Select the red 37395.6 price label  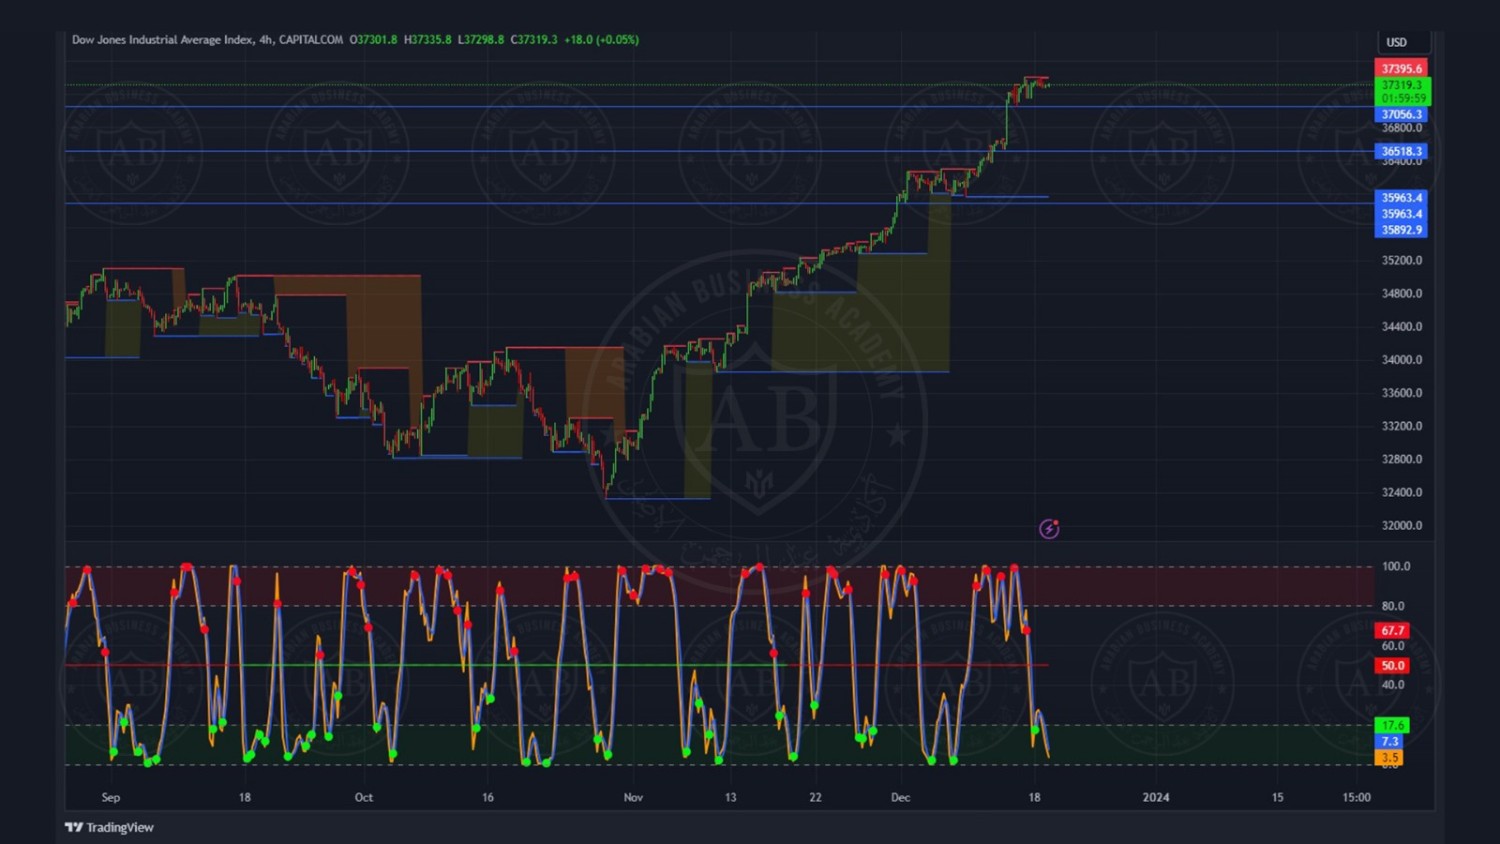(1401, 69)
